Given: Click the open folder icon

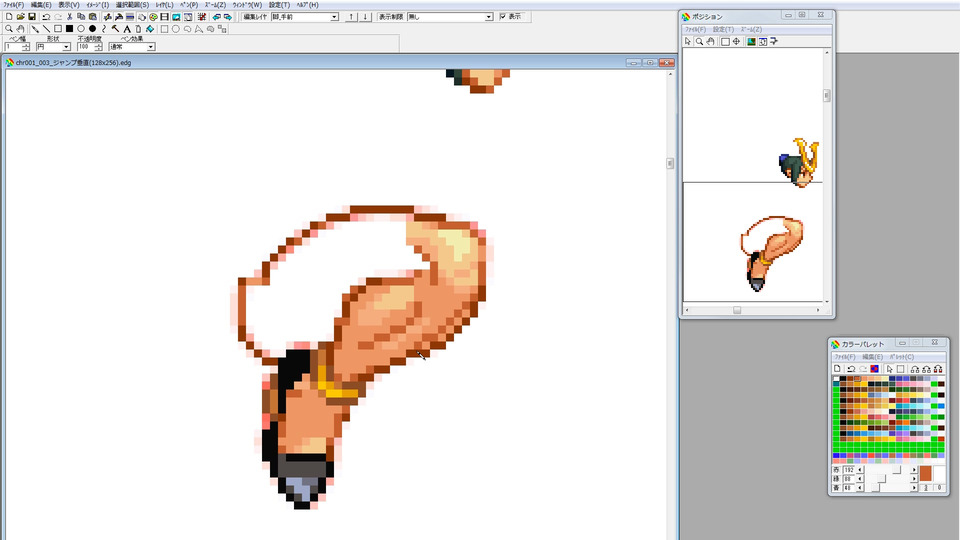Looking at the screenshot, I should [x=20, y=17].
